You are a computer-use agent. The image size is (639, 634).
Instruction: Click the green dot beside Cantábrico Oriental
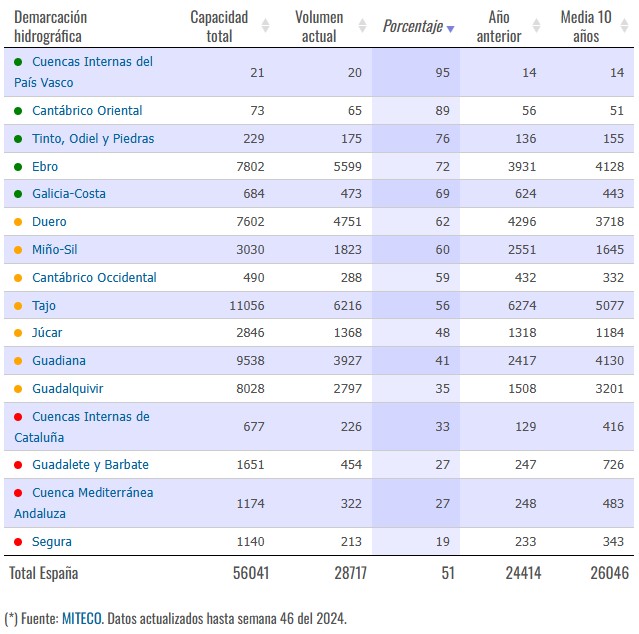click(x=18, y=111)
